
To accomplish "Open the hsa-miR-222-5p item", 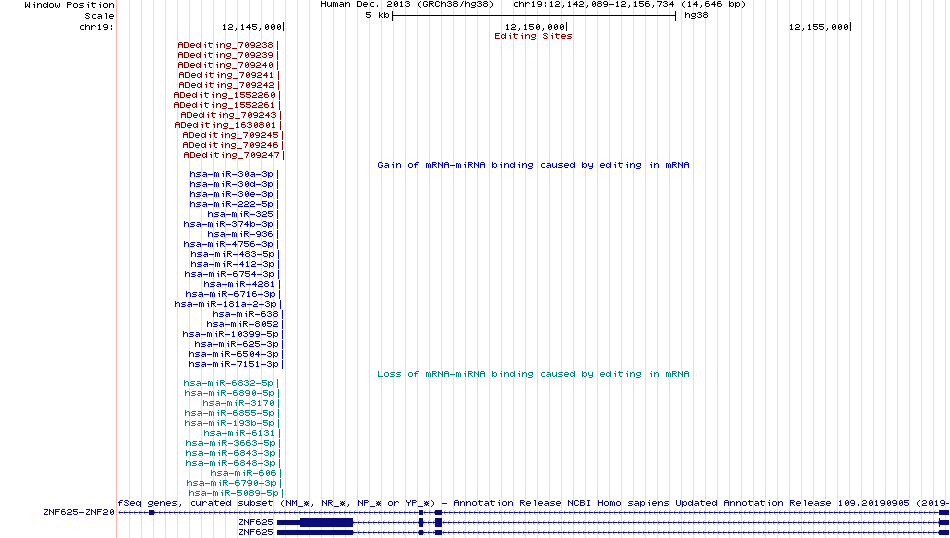I will [231, 204].
